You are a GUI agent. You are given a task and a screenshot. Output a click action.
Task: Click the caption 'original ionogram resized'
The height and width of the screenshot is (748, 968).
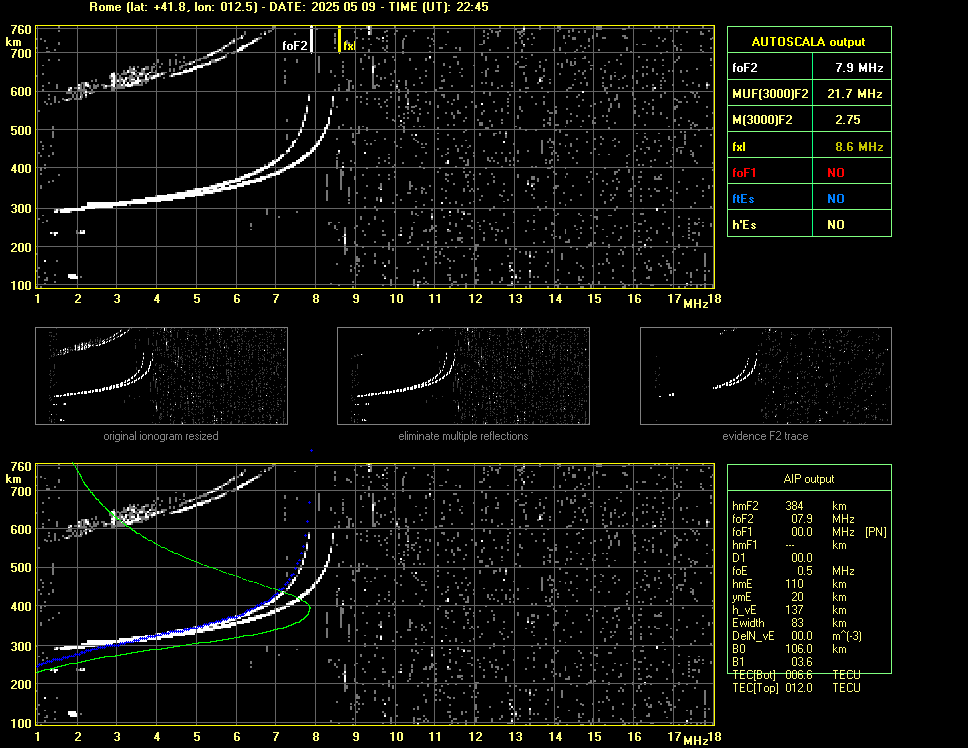pos(161,436)
